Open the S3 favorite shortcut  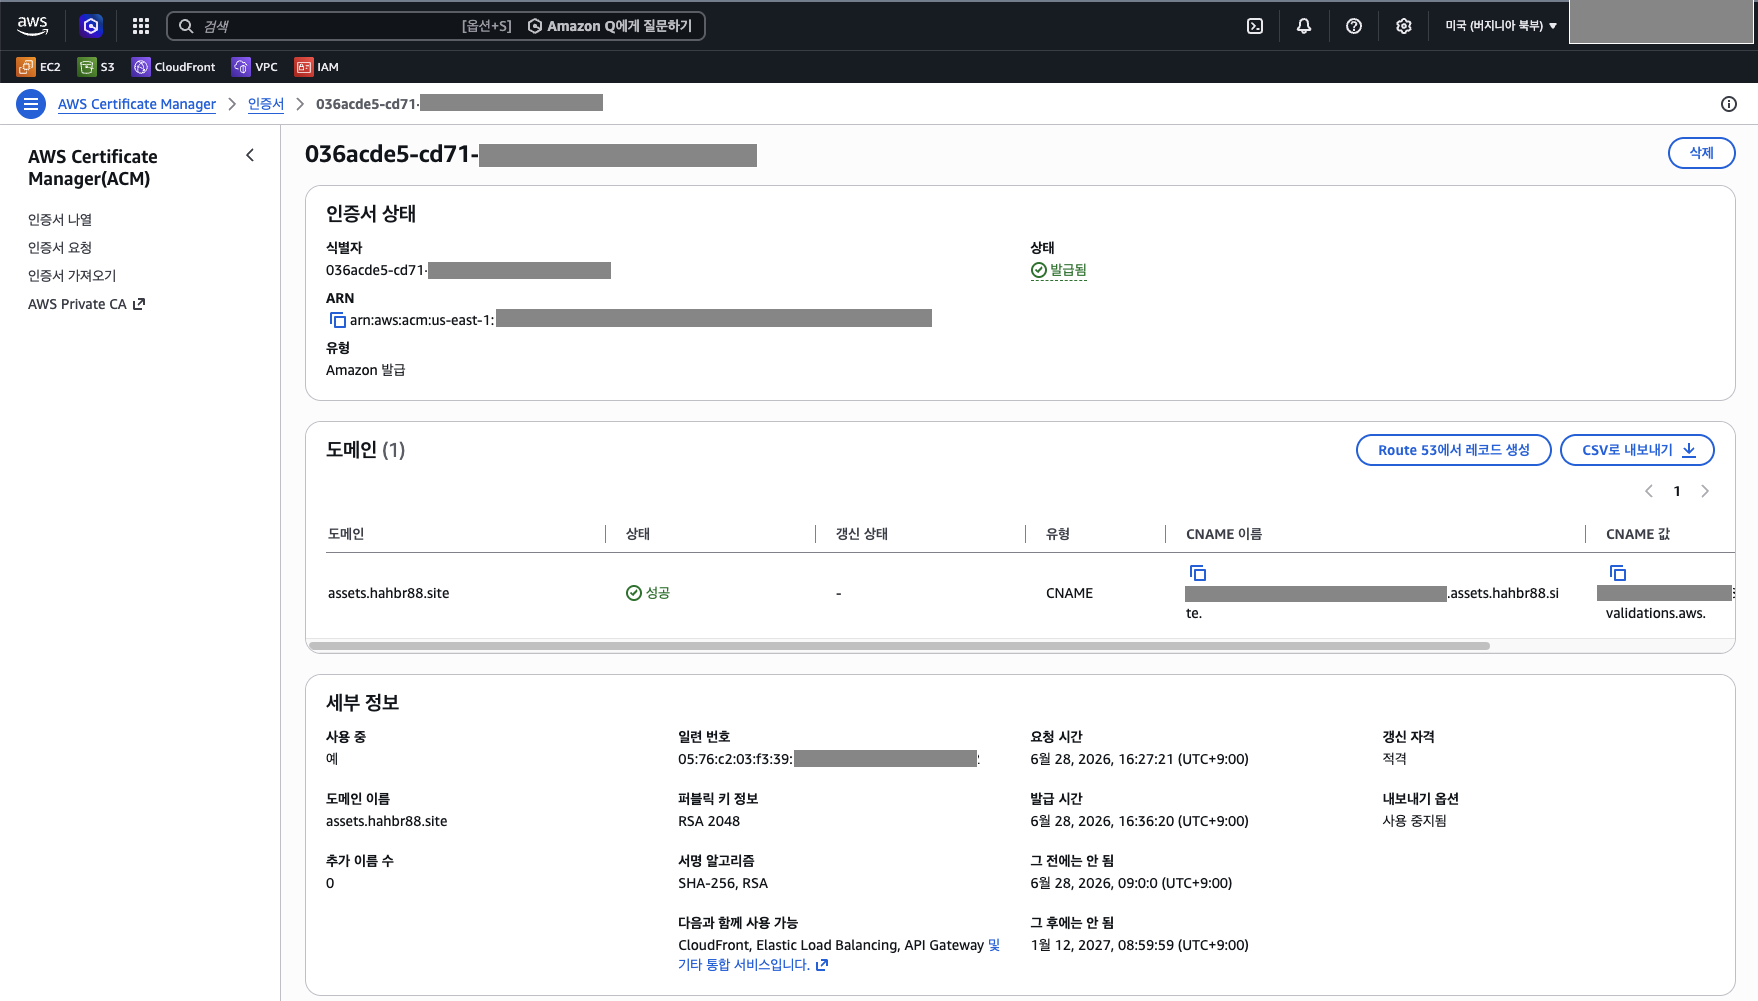point(96,67)
